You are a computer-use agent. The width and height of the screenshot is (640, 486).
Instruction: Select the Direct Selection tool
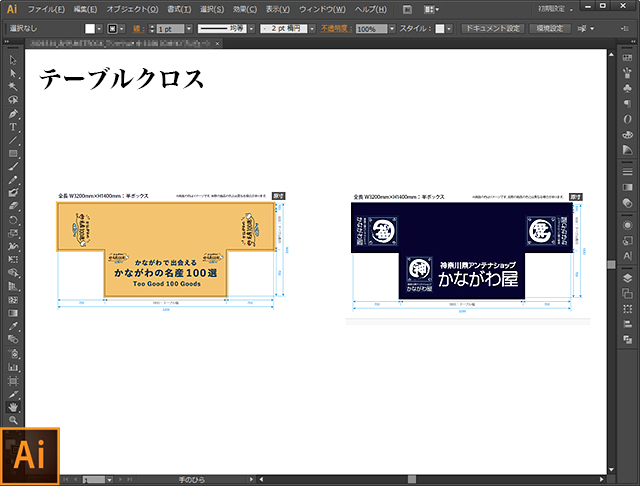(x=13, y=73)
